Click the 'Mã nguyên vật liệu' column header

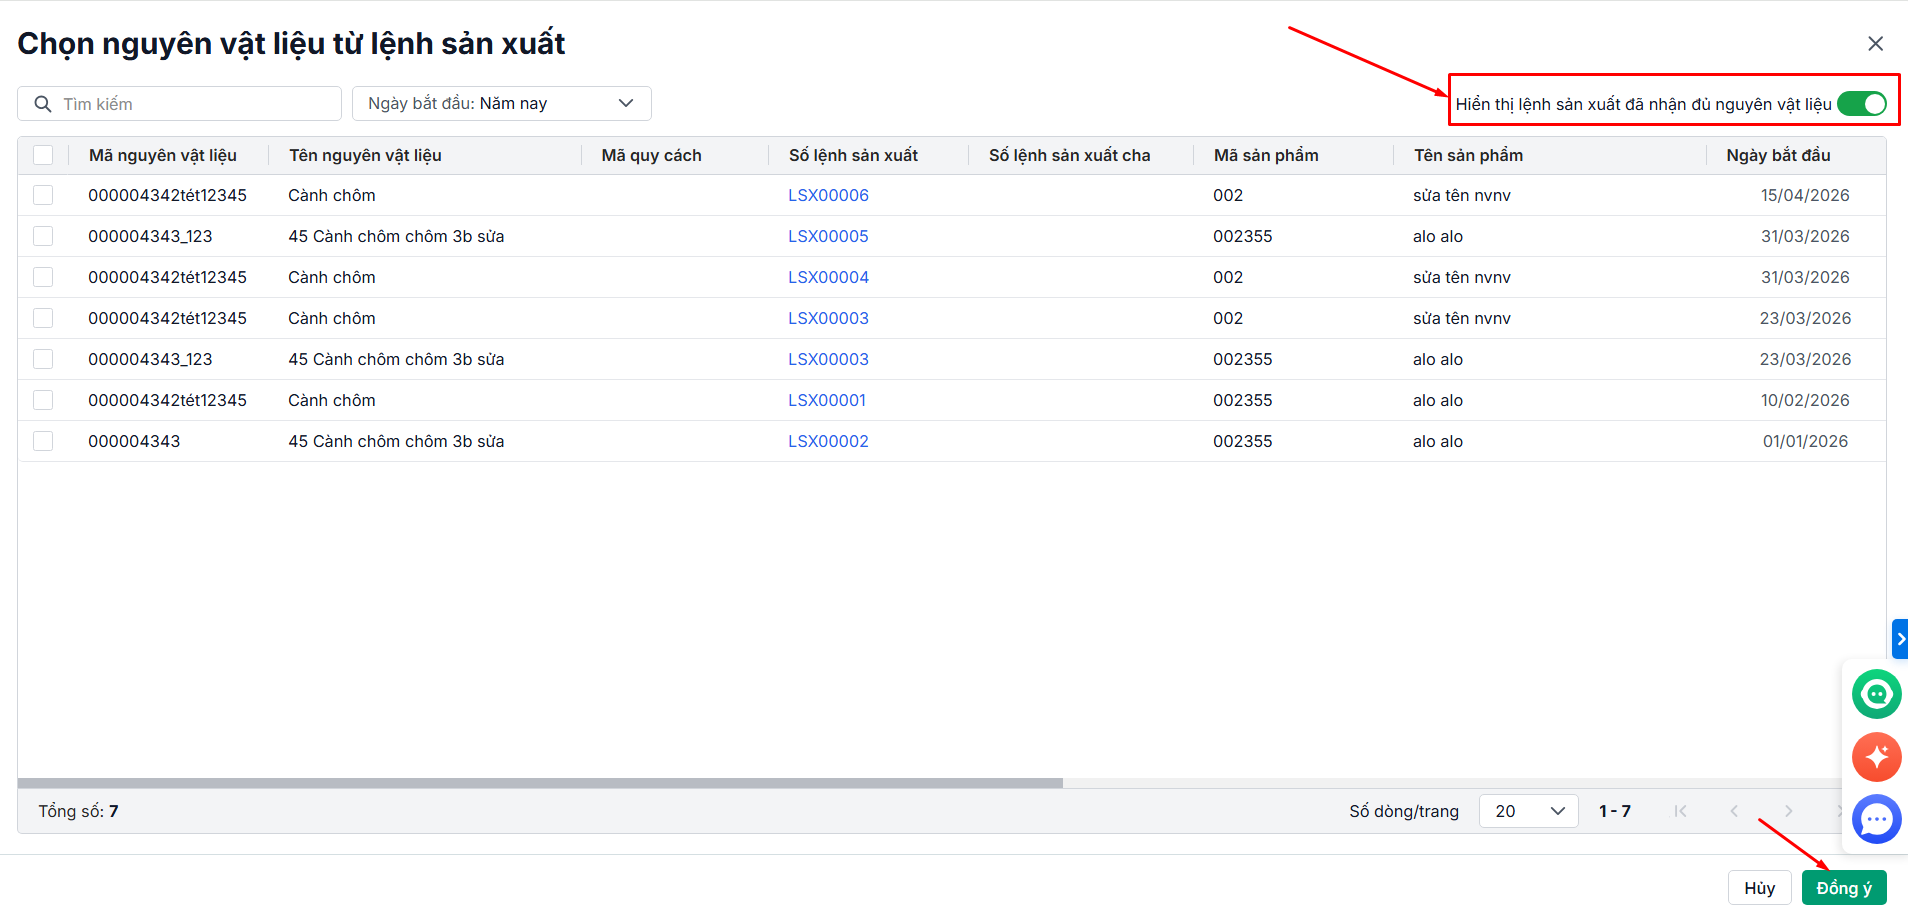pyautogui.click(x=163, y=155)
